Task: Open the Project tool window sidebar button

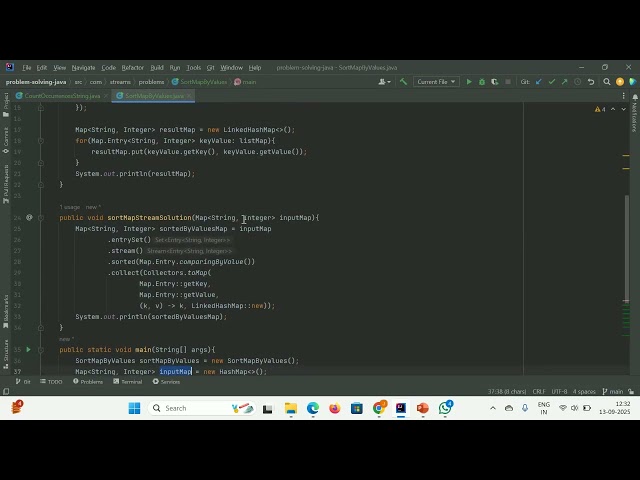Action: click(x=6, y=105)
